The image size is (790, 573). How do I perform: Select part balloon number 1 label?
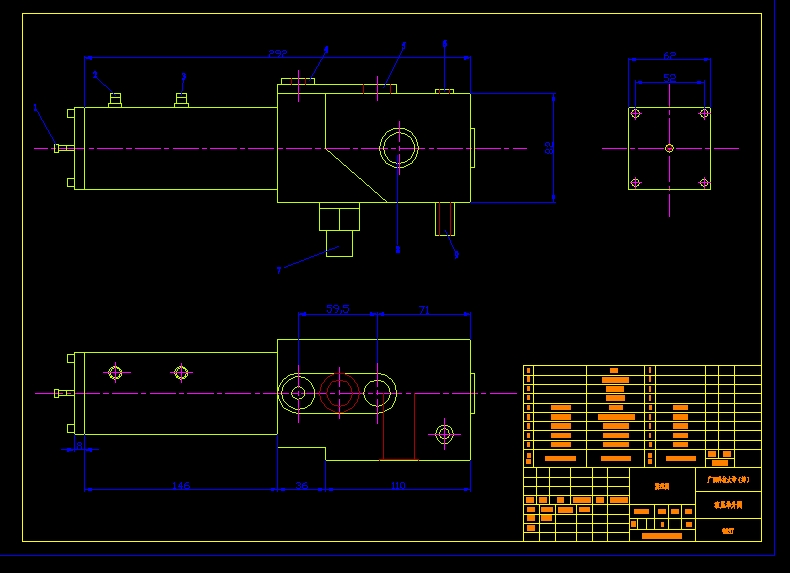pyautogui.click(x=35, y=107)
